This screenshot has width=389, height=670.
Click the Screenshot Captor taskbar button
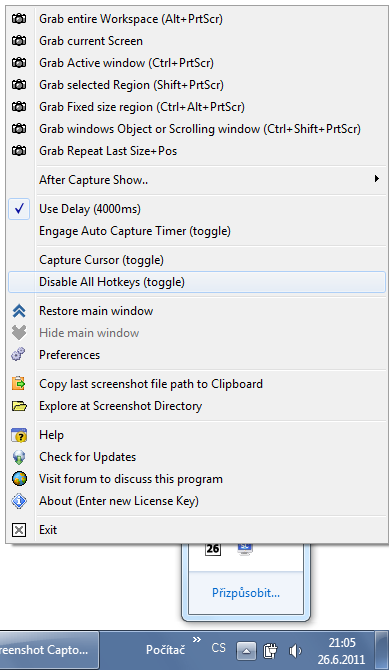(49, 650)
